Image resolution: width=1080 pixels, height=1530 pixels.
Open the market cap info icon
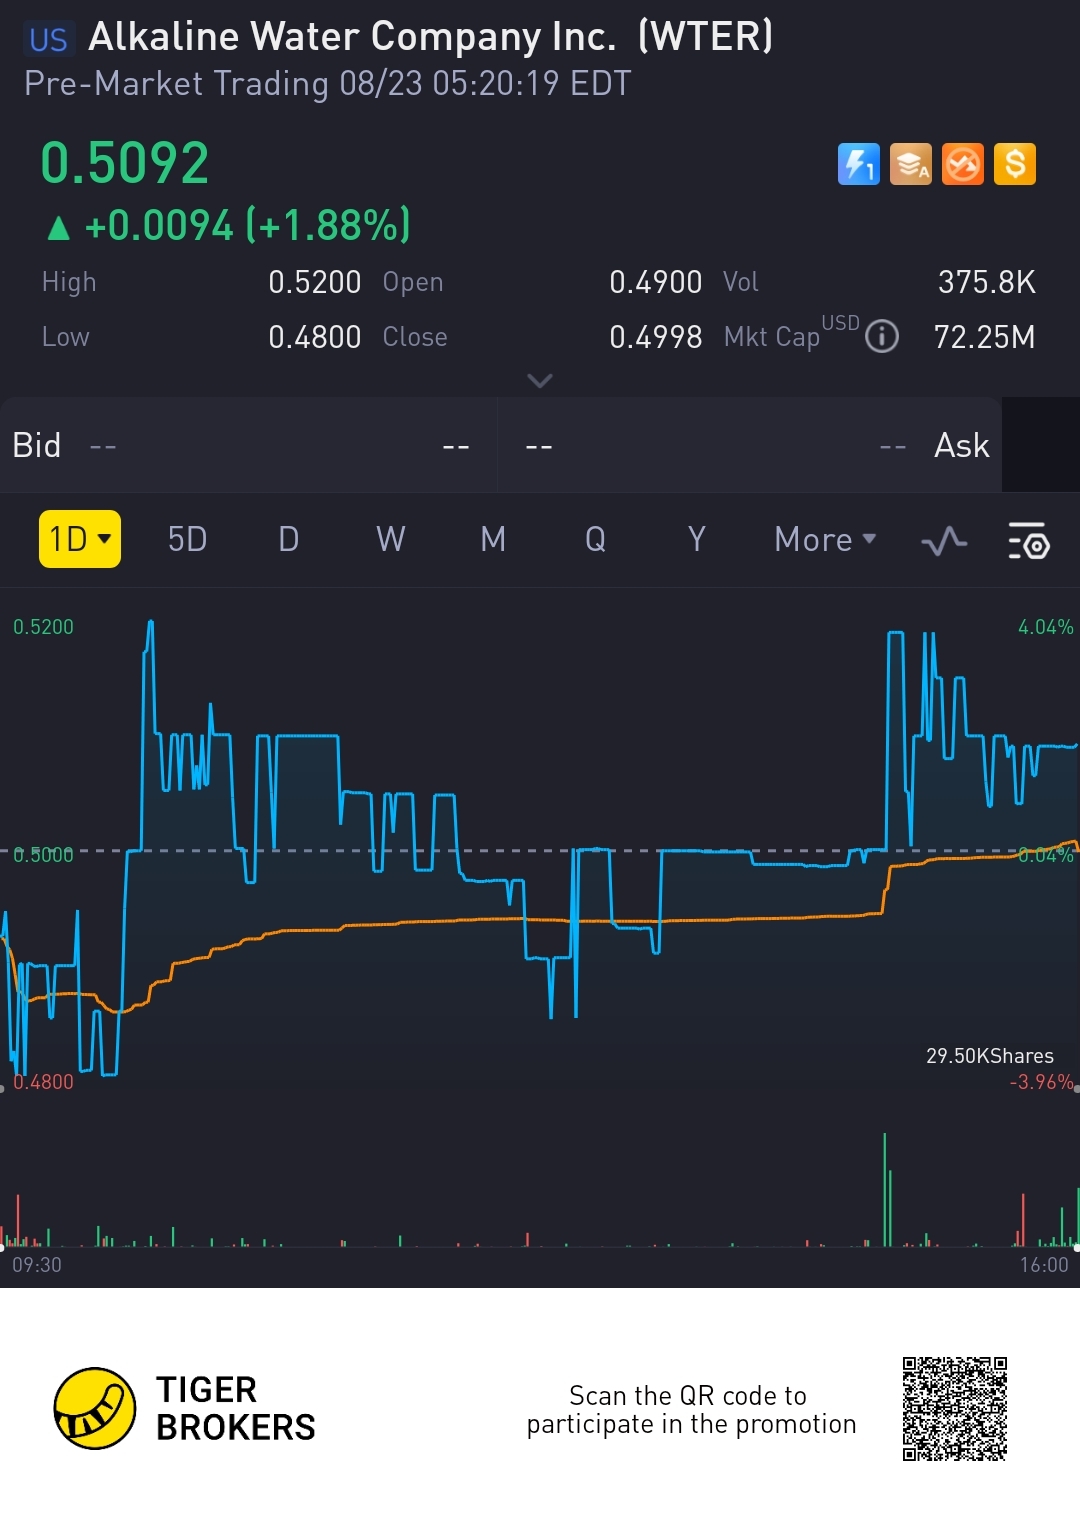click(882, 337)
